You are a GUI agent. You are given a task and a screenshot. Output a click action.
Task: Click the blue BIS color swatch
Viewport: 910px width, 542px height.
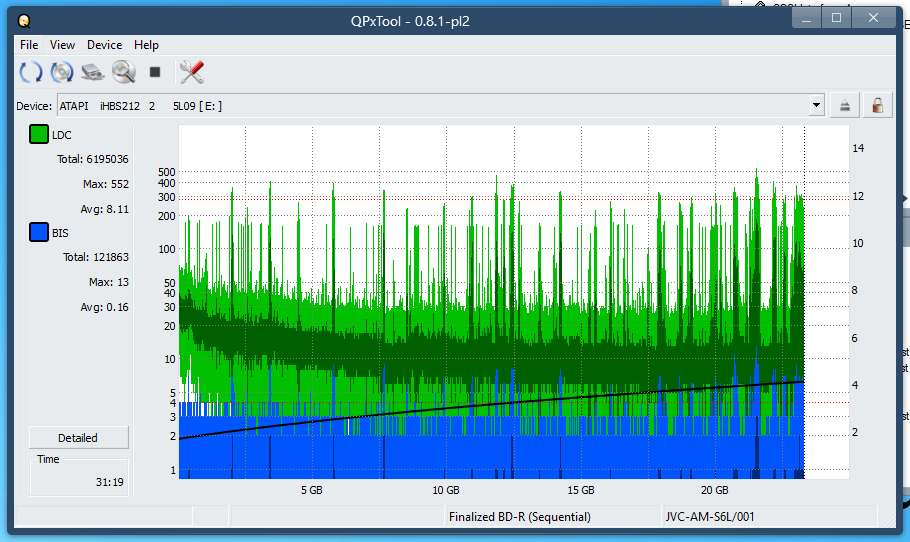pyautogui.click(x=39, y=233)
